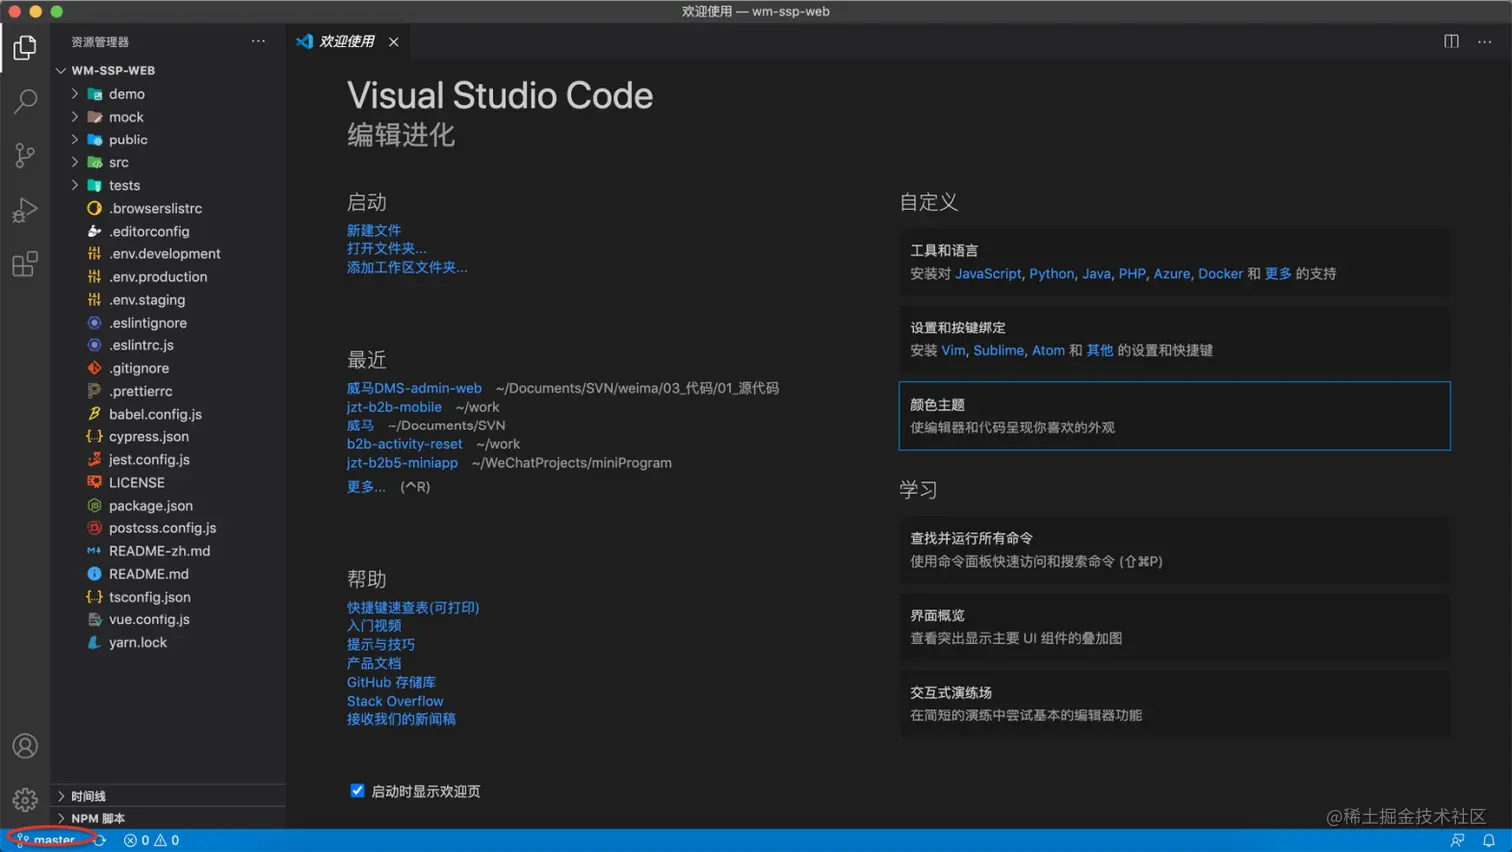
Task: Click the 更多... recent projects link
Action: point(366,487)
